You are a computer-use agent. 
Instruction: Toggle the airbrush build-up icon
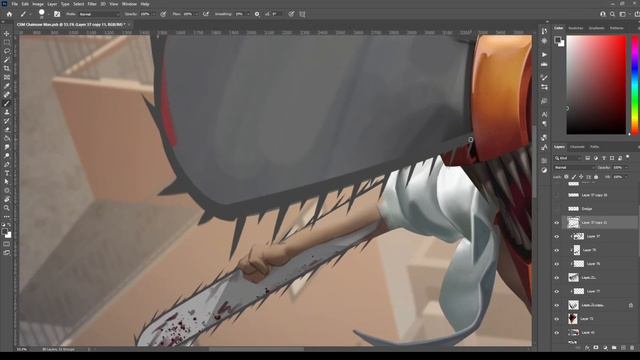pos(206,14)
